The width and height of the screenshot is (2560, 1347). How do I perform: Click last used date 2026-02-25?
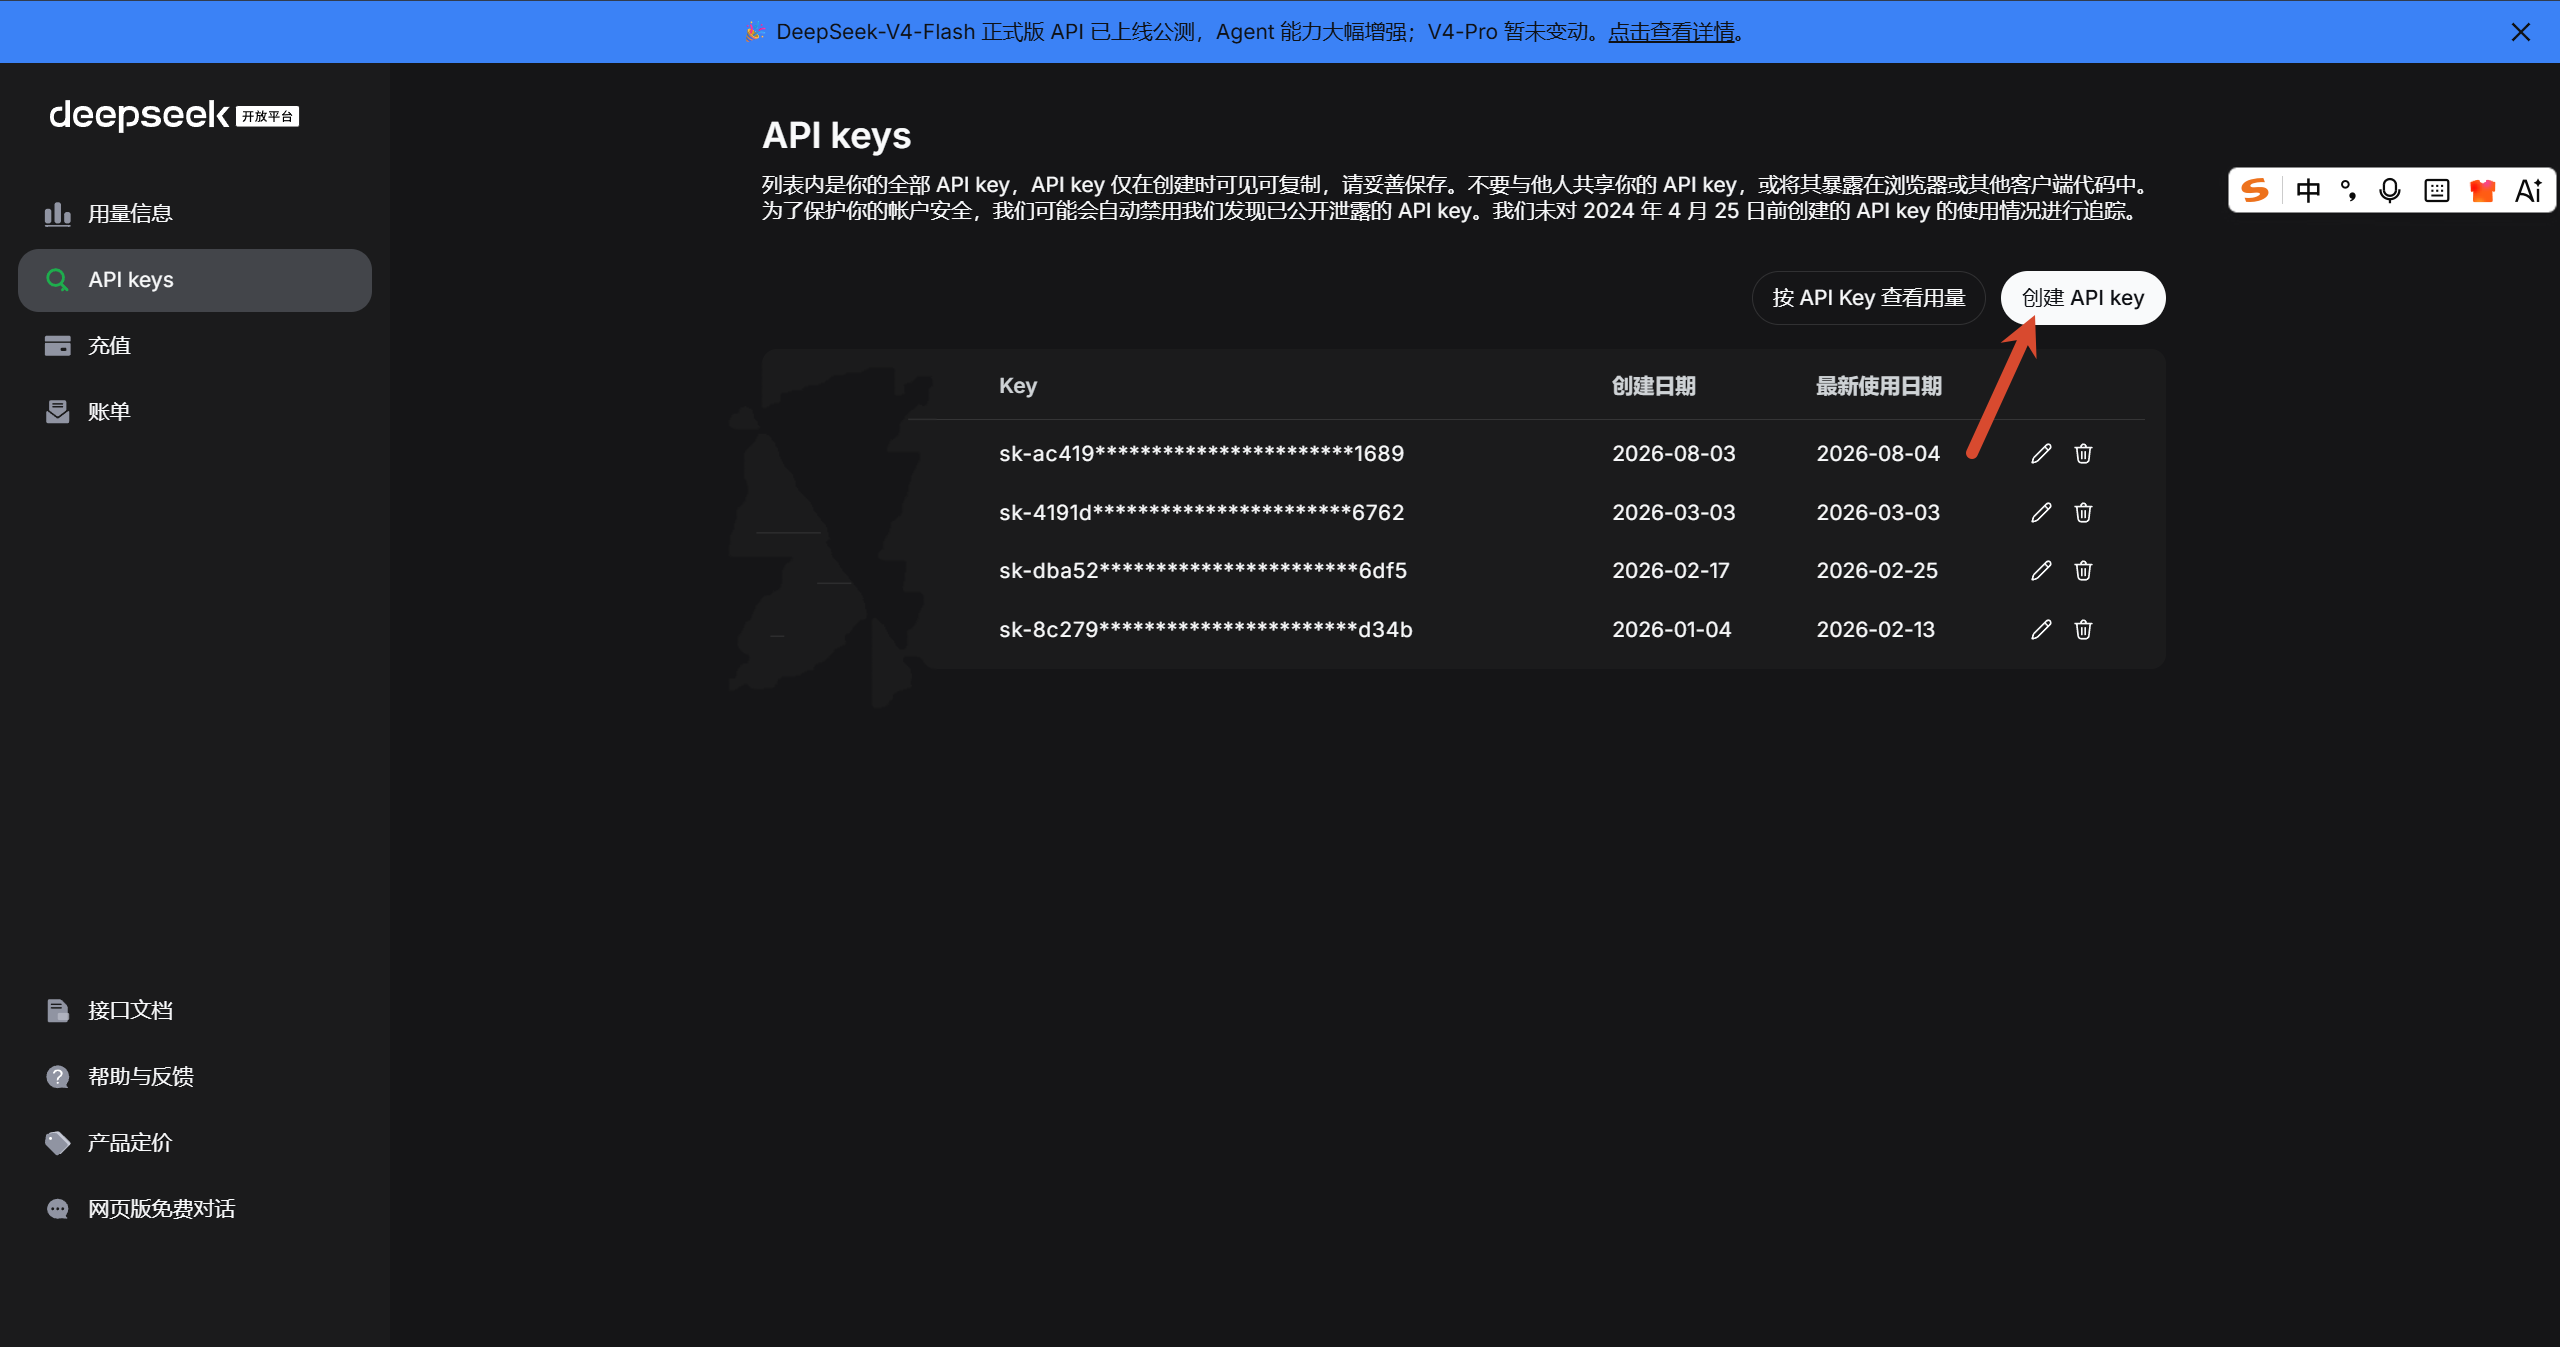[1877, 571]
